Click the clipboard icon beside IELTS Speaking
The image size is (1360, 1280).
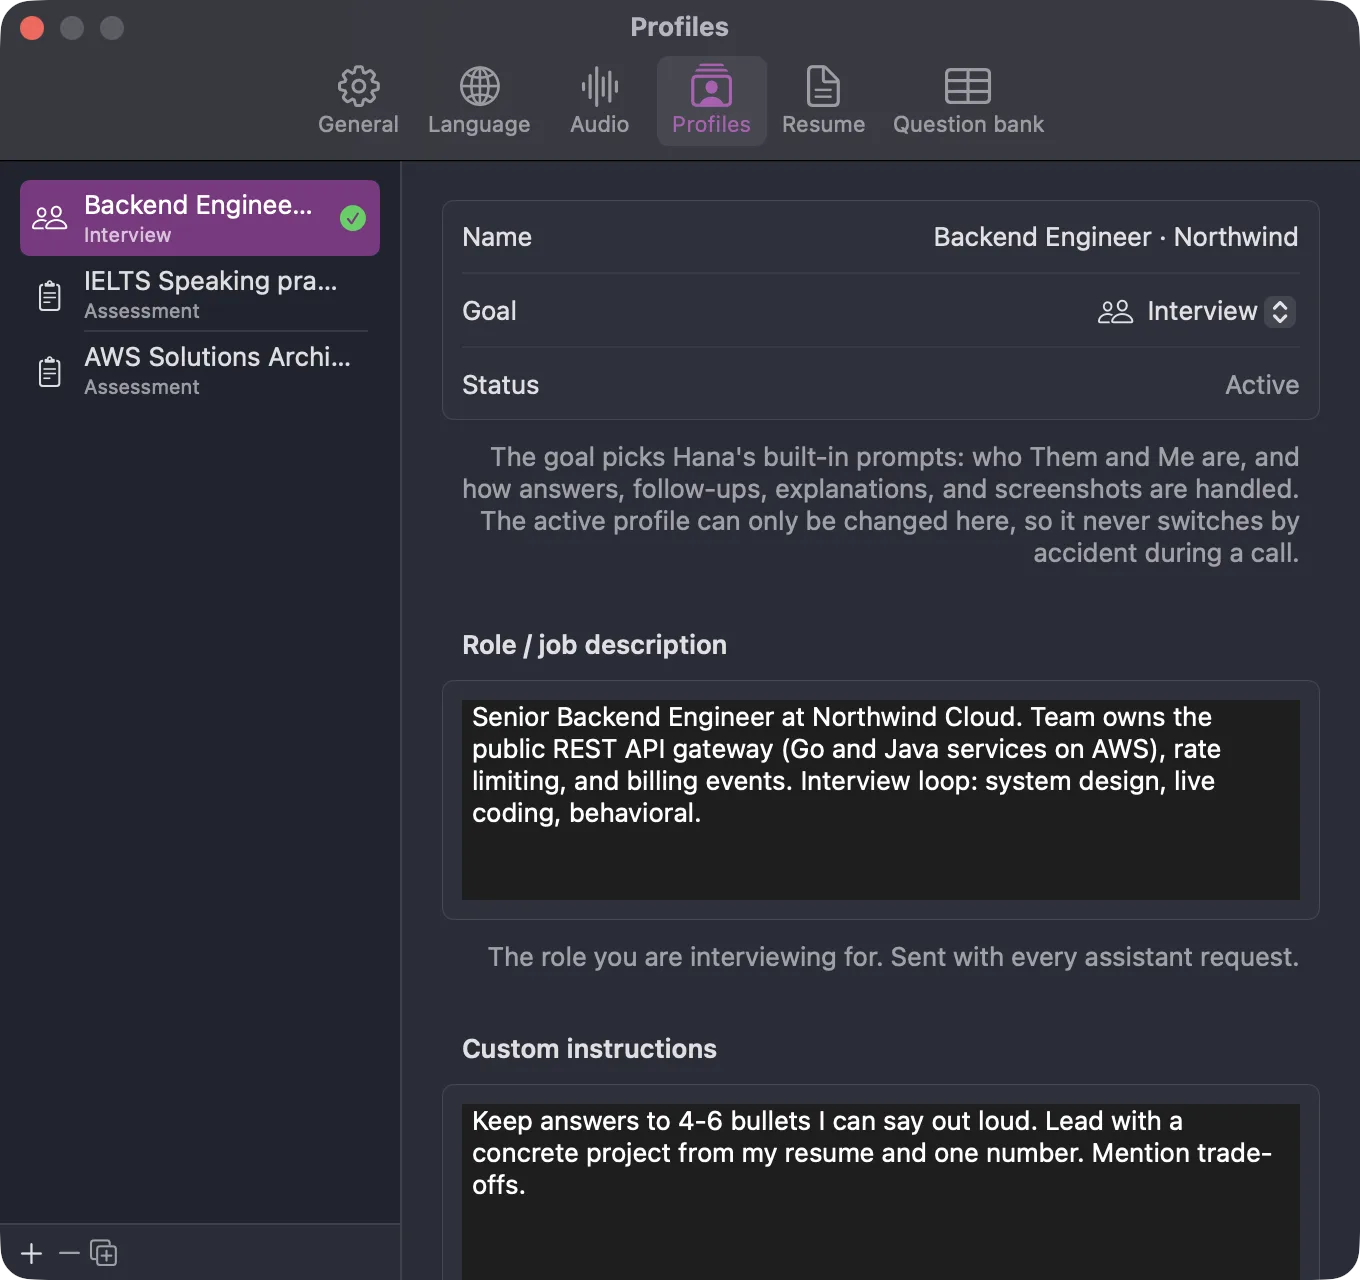point(50,296)
